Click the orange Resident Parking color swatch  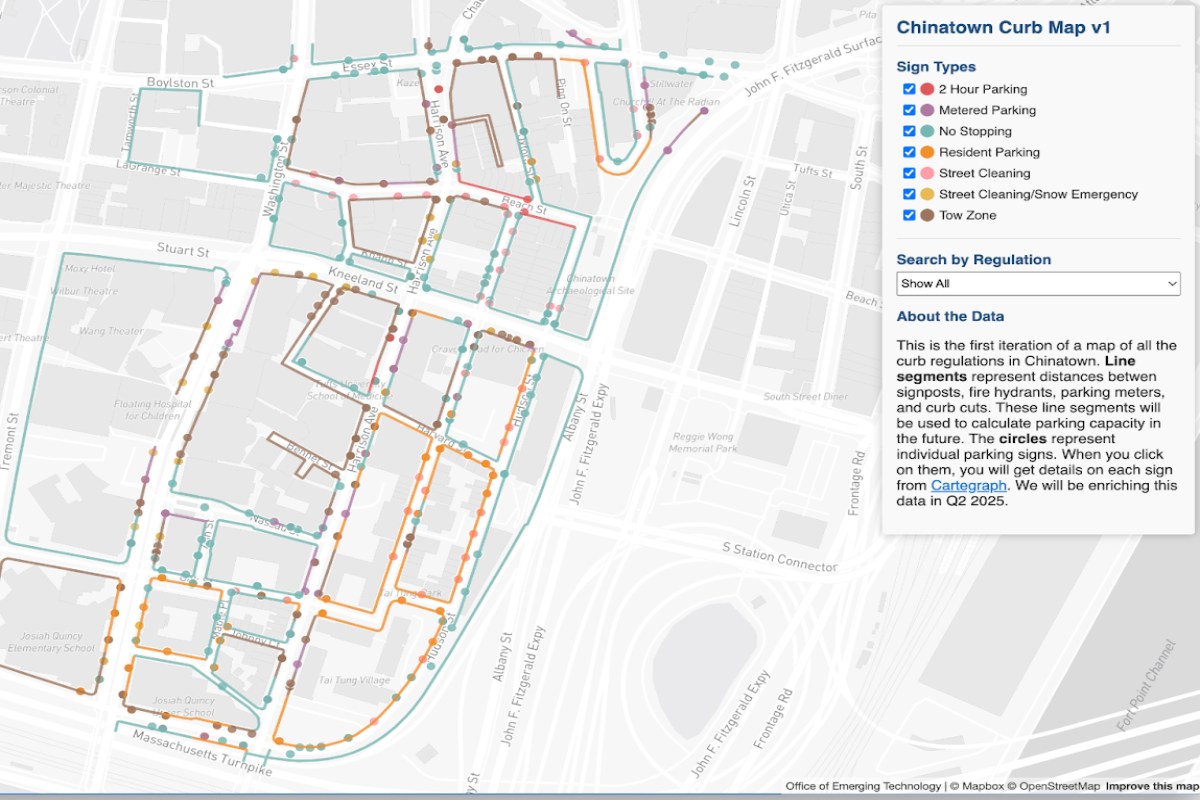point(927,152)
